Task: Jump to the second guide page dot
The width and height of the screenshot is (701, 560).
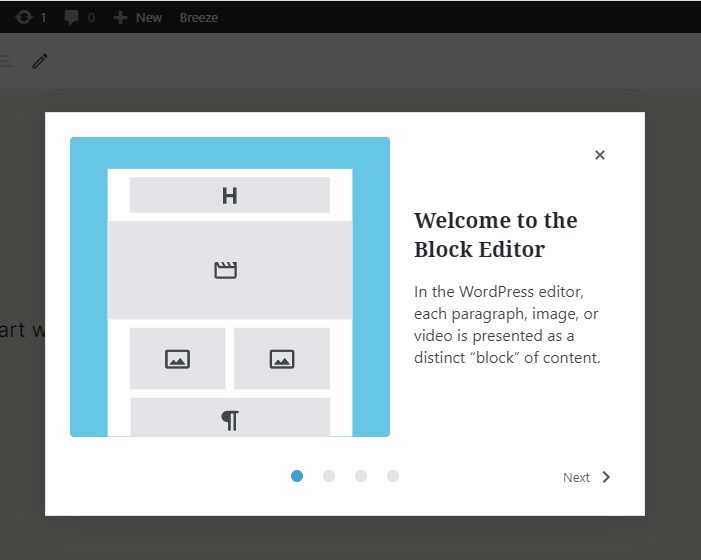Action: (x=329, y=476)
